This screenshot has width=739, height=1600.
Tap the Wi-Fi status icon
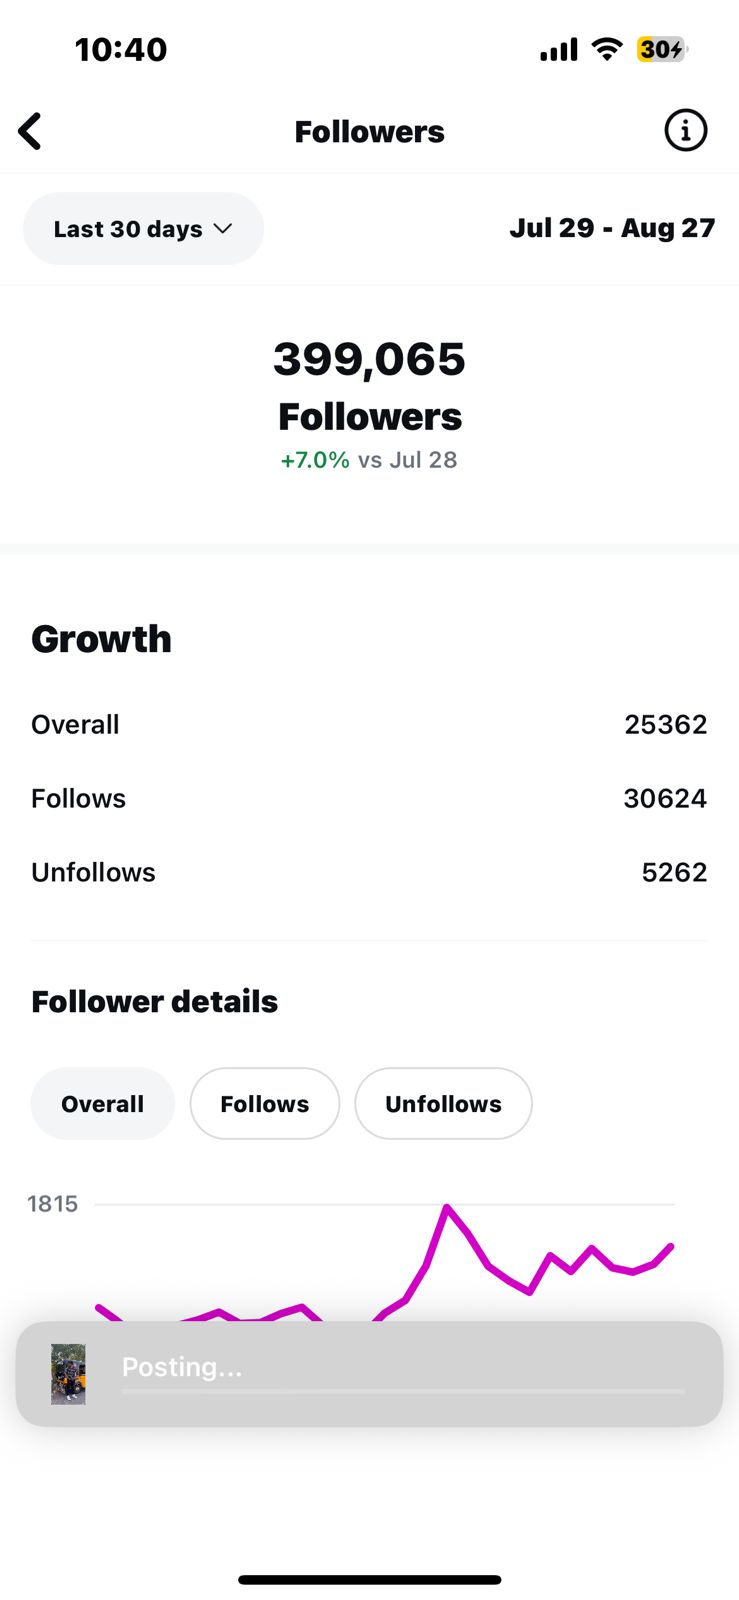(x=607, y=49)
